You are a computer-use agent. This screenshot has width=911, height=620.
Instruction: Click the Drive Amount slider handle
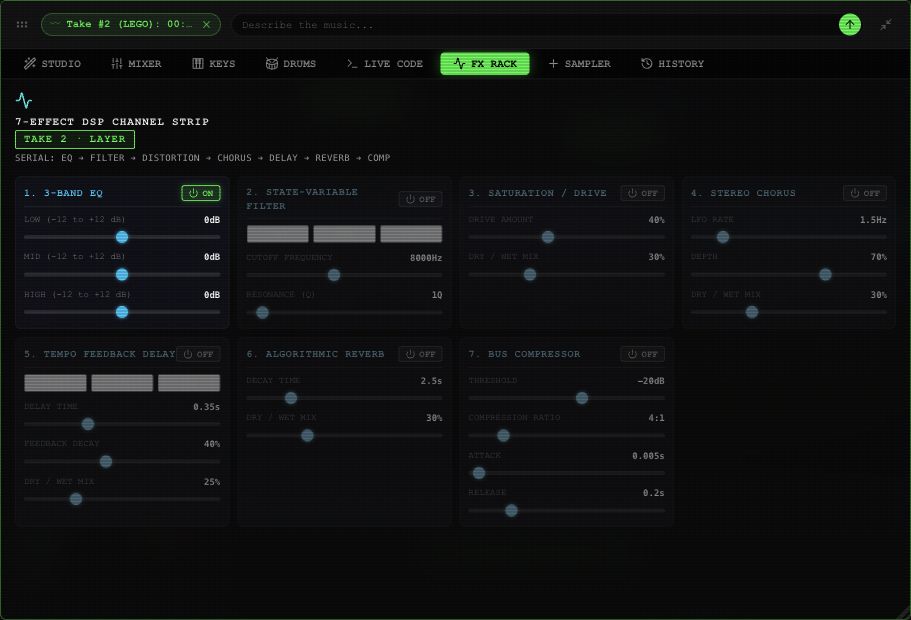click(x=548, y=237)
